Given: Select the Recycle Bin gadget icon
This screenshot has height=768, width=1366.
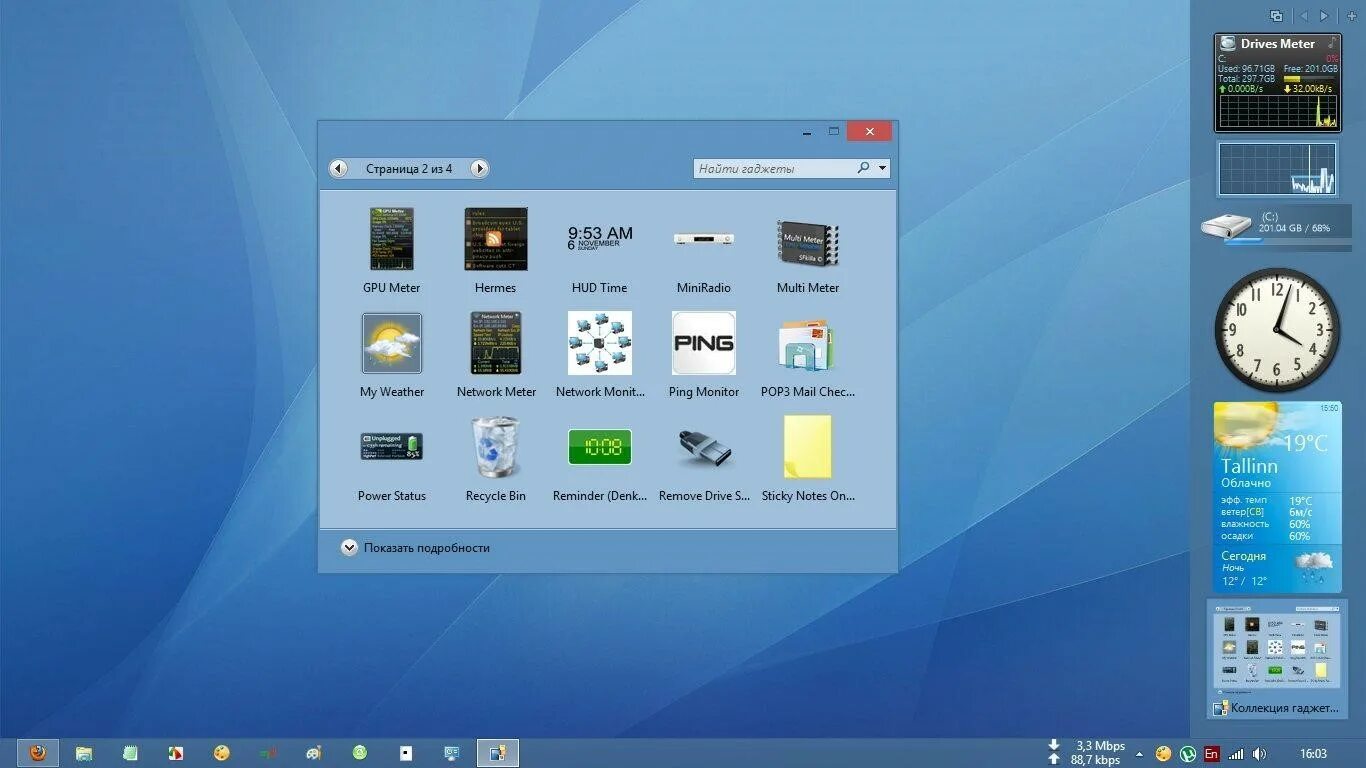Looking at the screenshot, I should coord(496,447).
